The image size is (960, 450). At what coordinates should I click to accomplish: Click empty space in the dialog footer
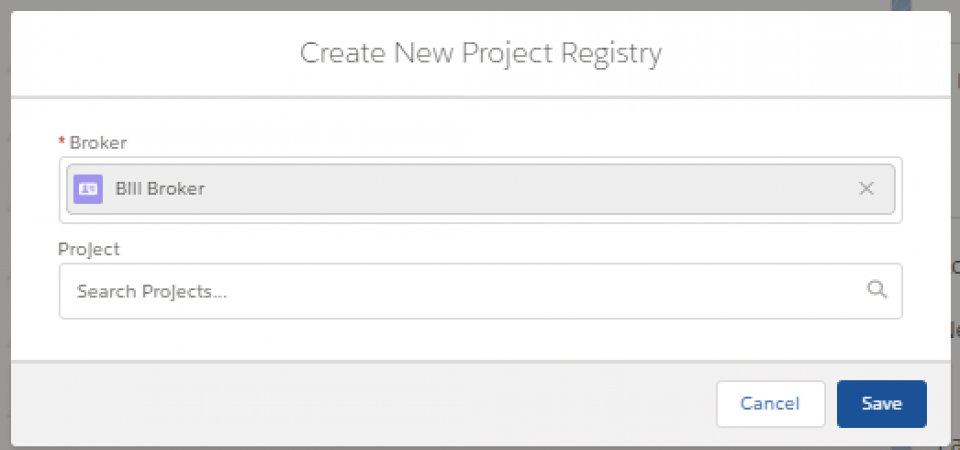coord(350,404)
